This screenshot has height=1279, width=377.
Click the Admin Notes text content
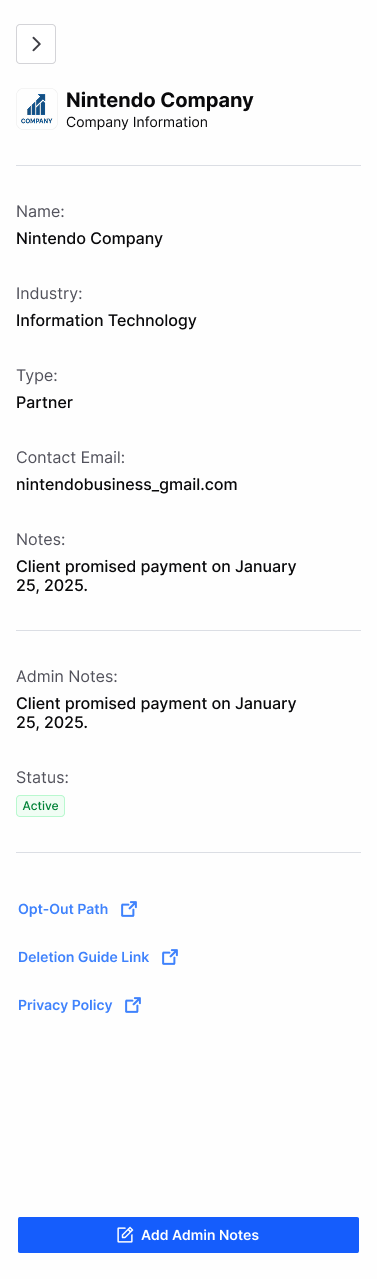tap(156, 713)
